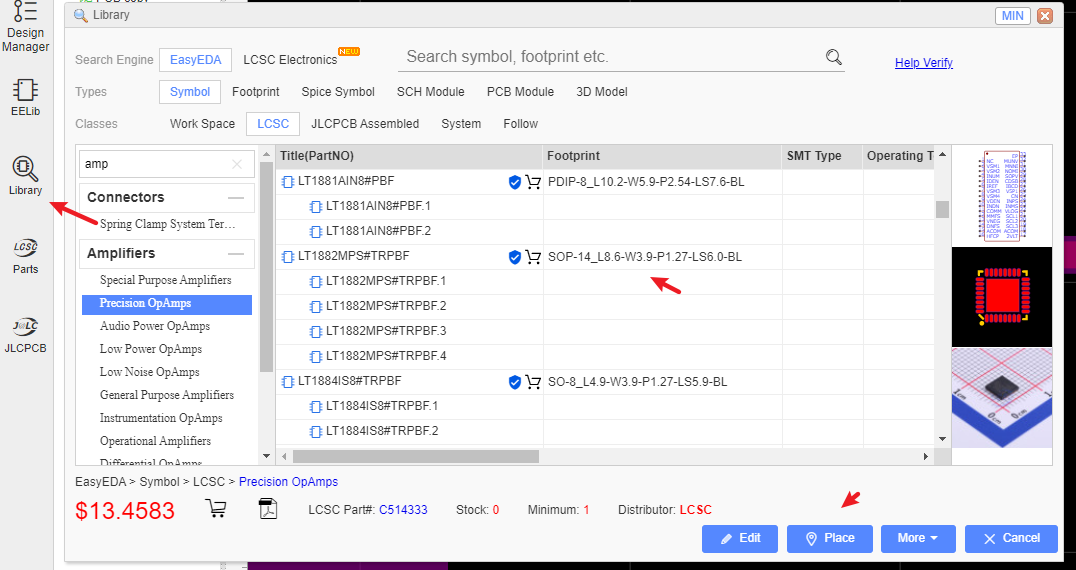Click the verified shield icon for LT1882MPS#TRPBF
Screen dimensions: 1076x570
tap(515, 257)
